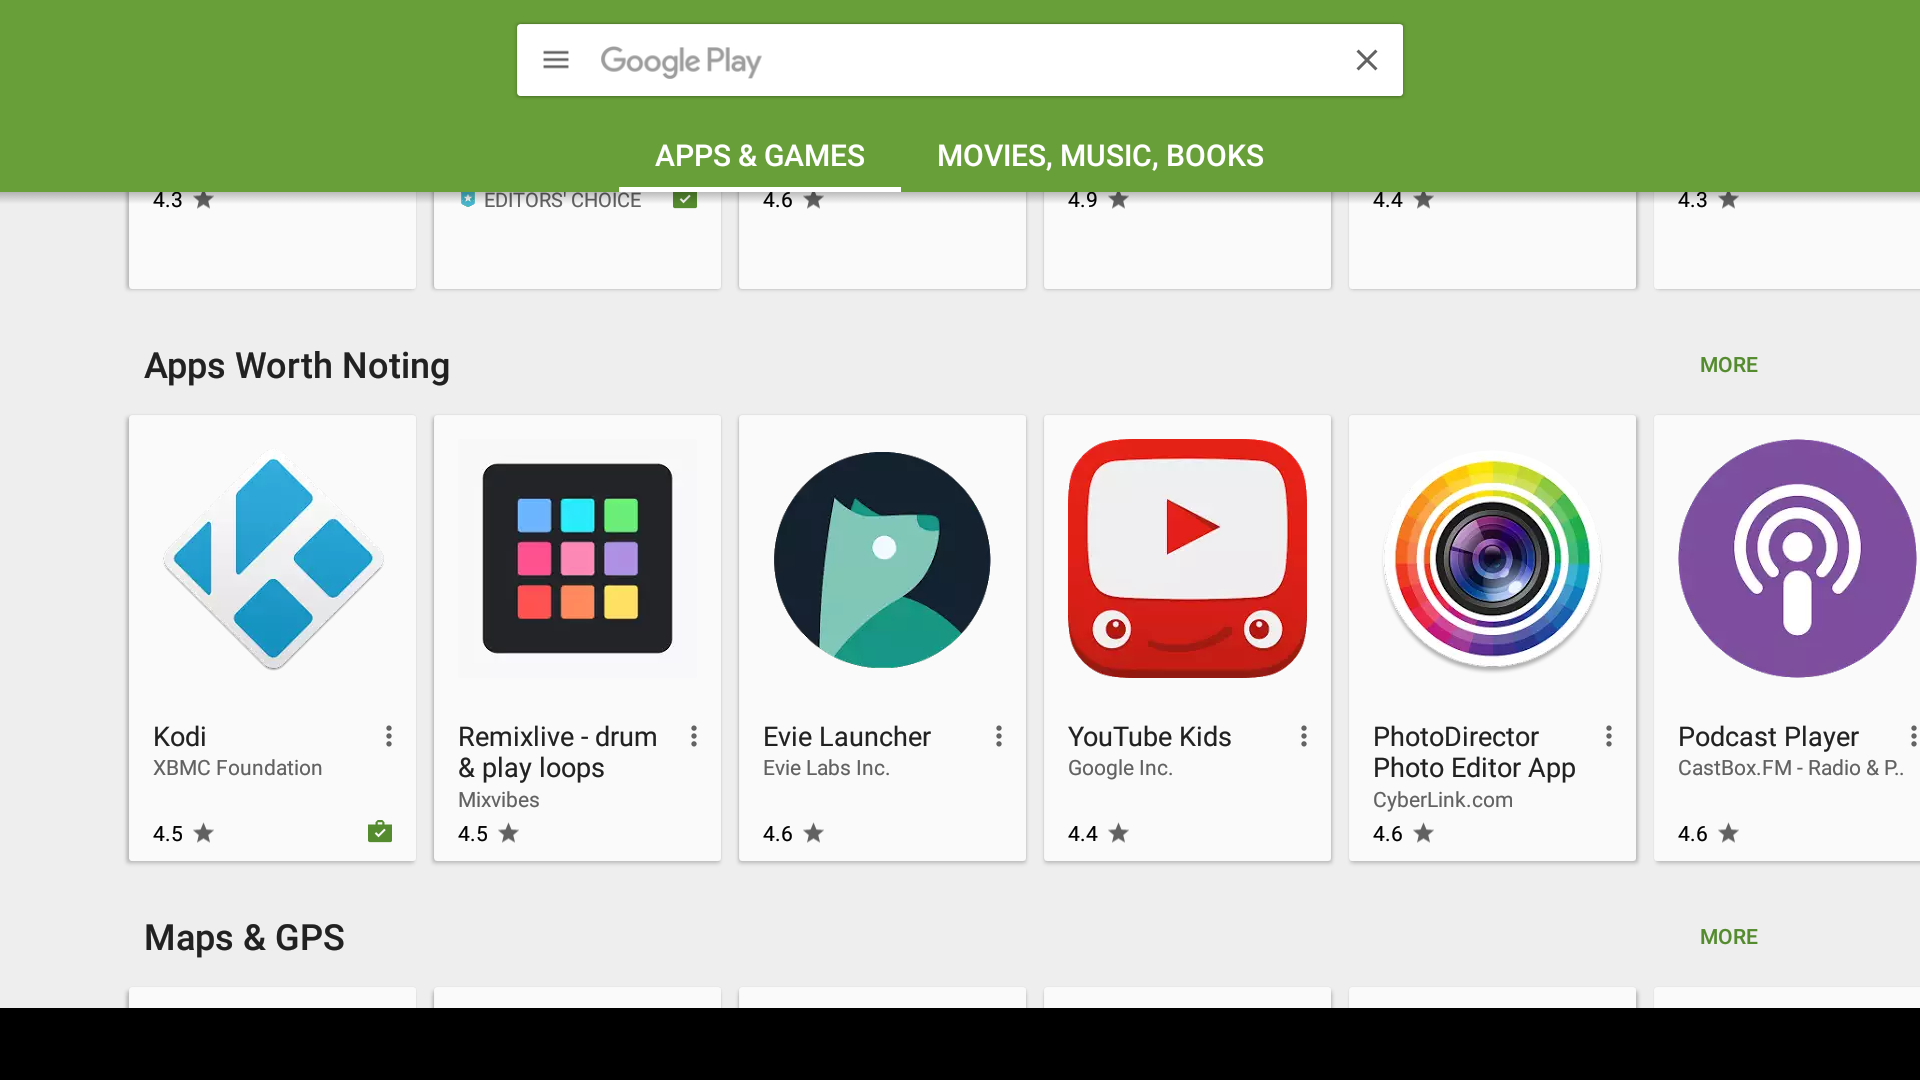
Task: Clear search with the X icon
Action: click(x=1366, y=60)
